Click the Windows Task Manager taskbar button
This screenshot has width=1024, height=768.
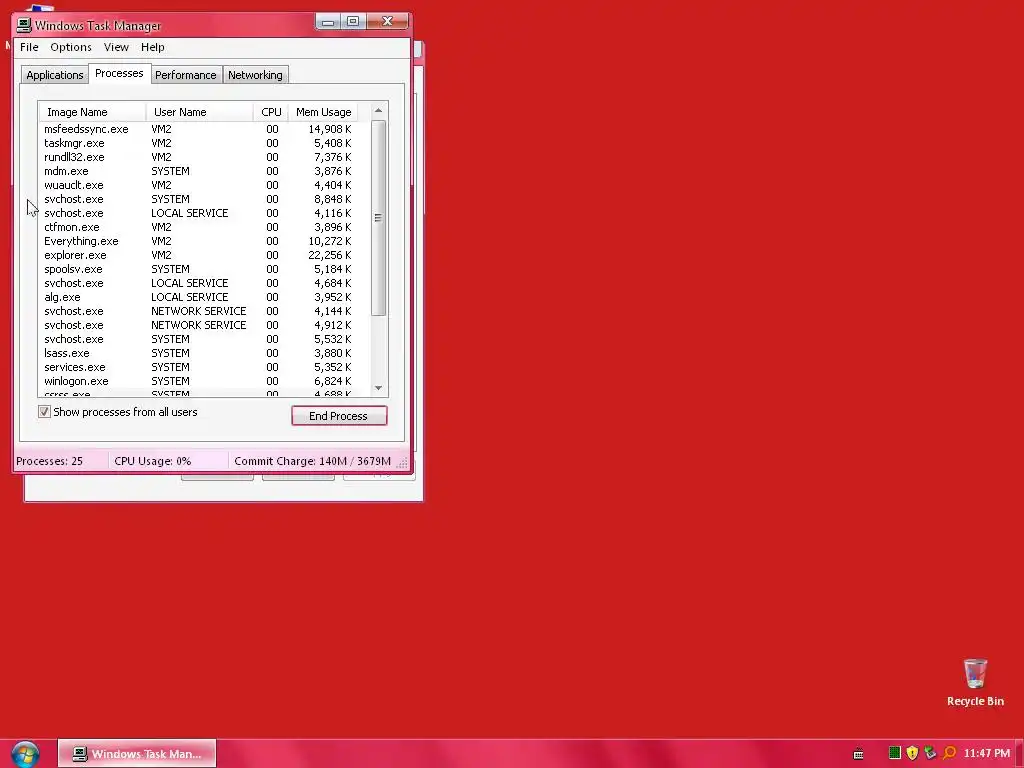coord(136,754)
